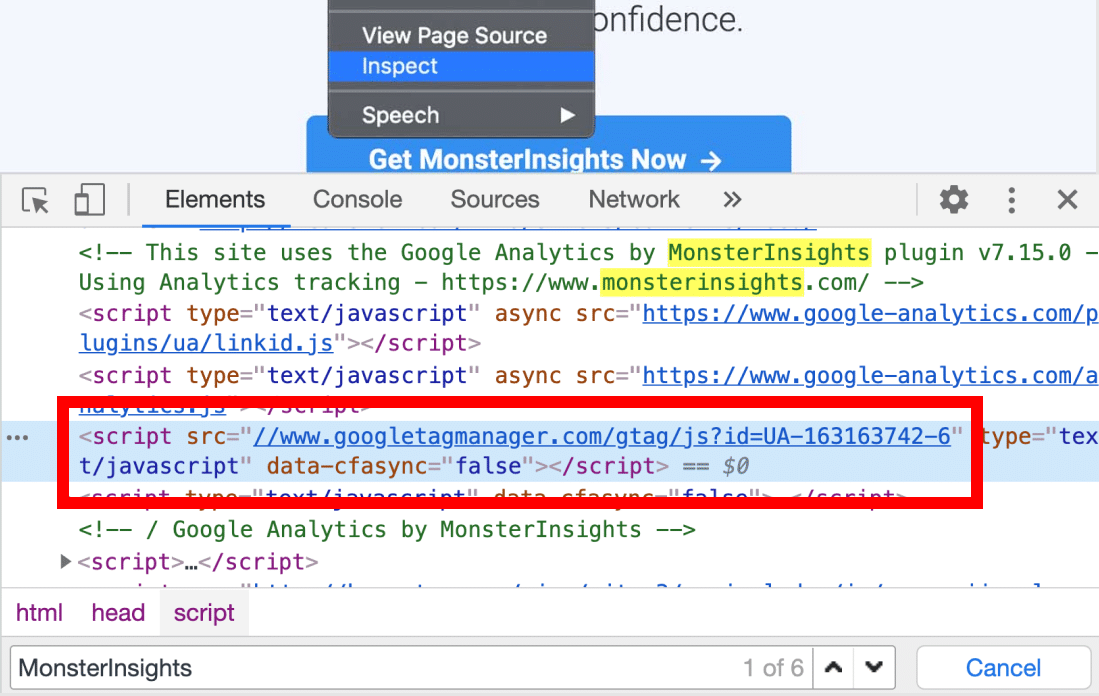1099x696 pixels.
Task: Go to next search result
Action: pos(873,668)
